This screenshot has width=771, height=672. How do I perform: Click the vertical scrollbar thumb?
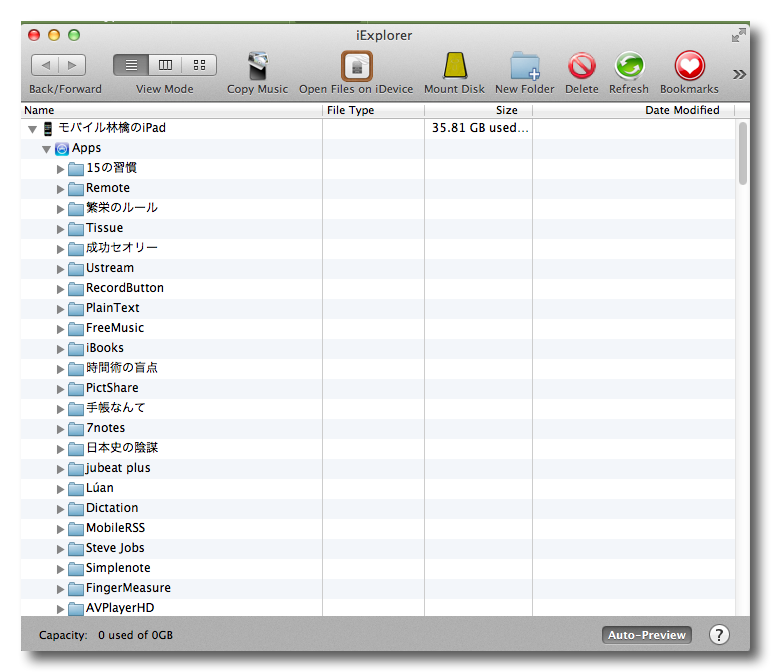(742, 153)
